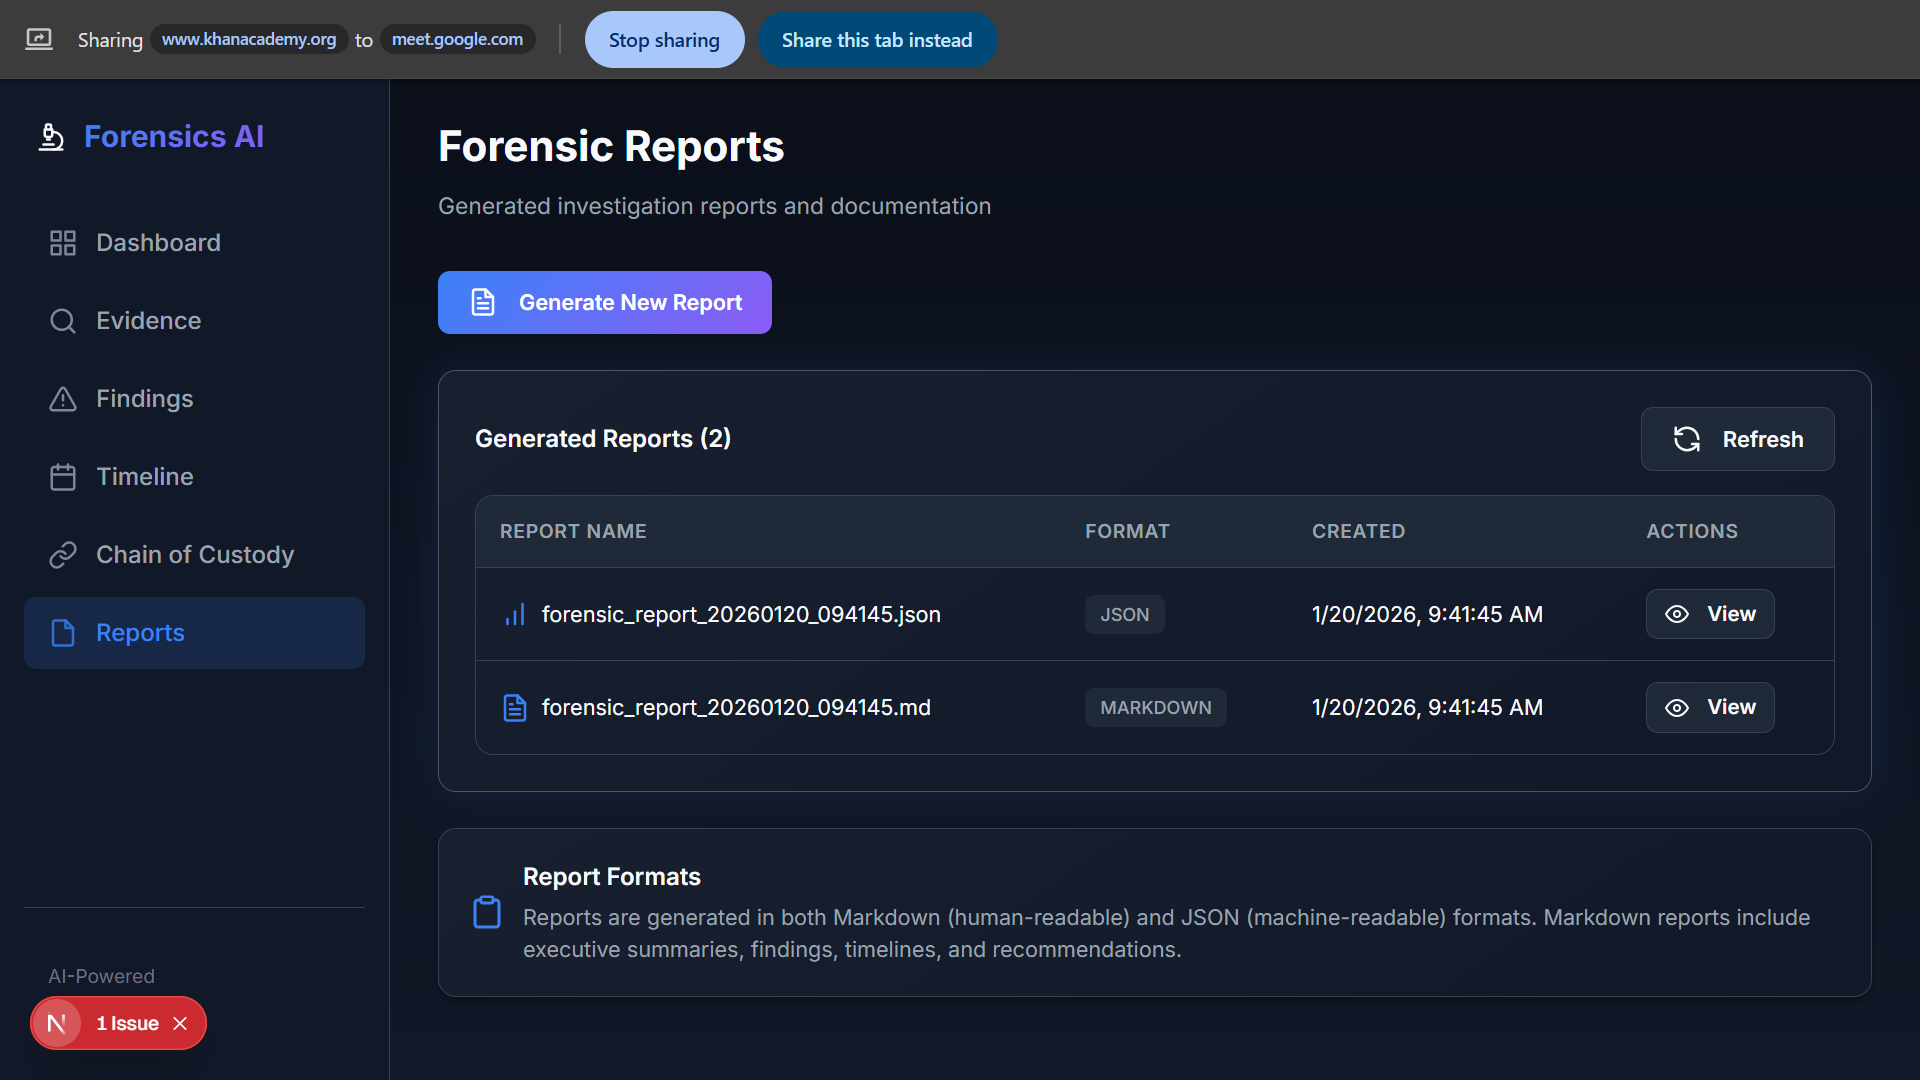Click the Chain of Custody link icon
Viewport: 1920px width, 1080px height.
click(x=63, y=554)
